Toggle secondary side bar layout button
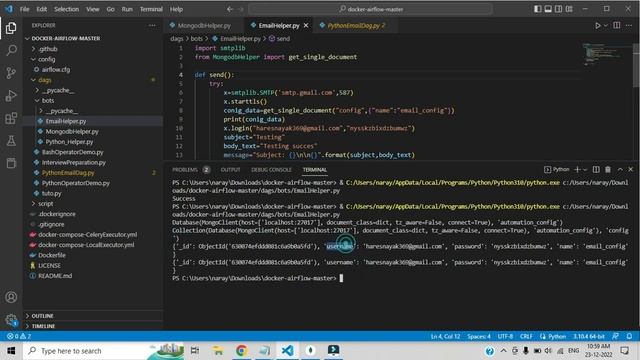 (558, 9)
